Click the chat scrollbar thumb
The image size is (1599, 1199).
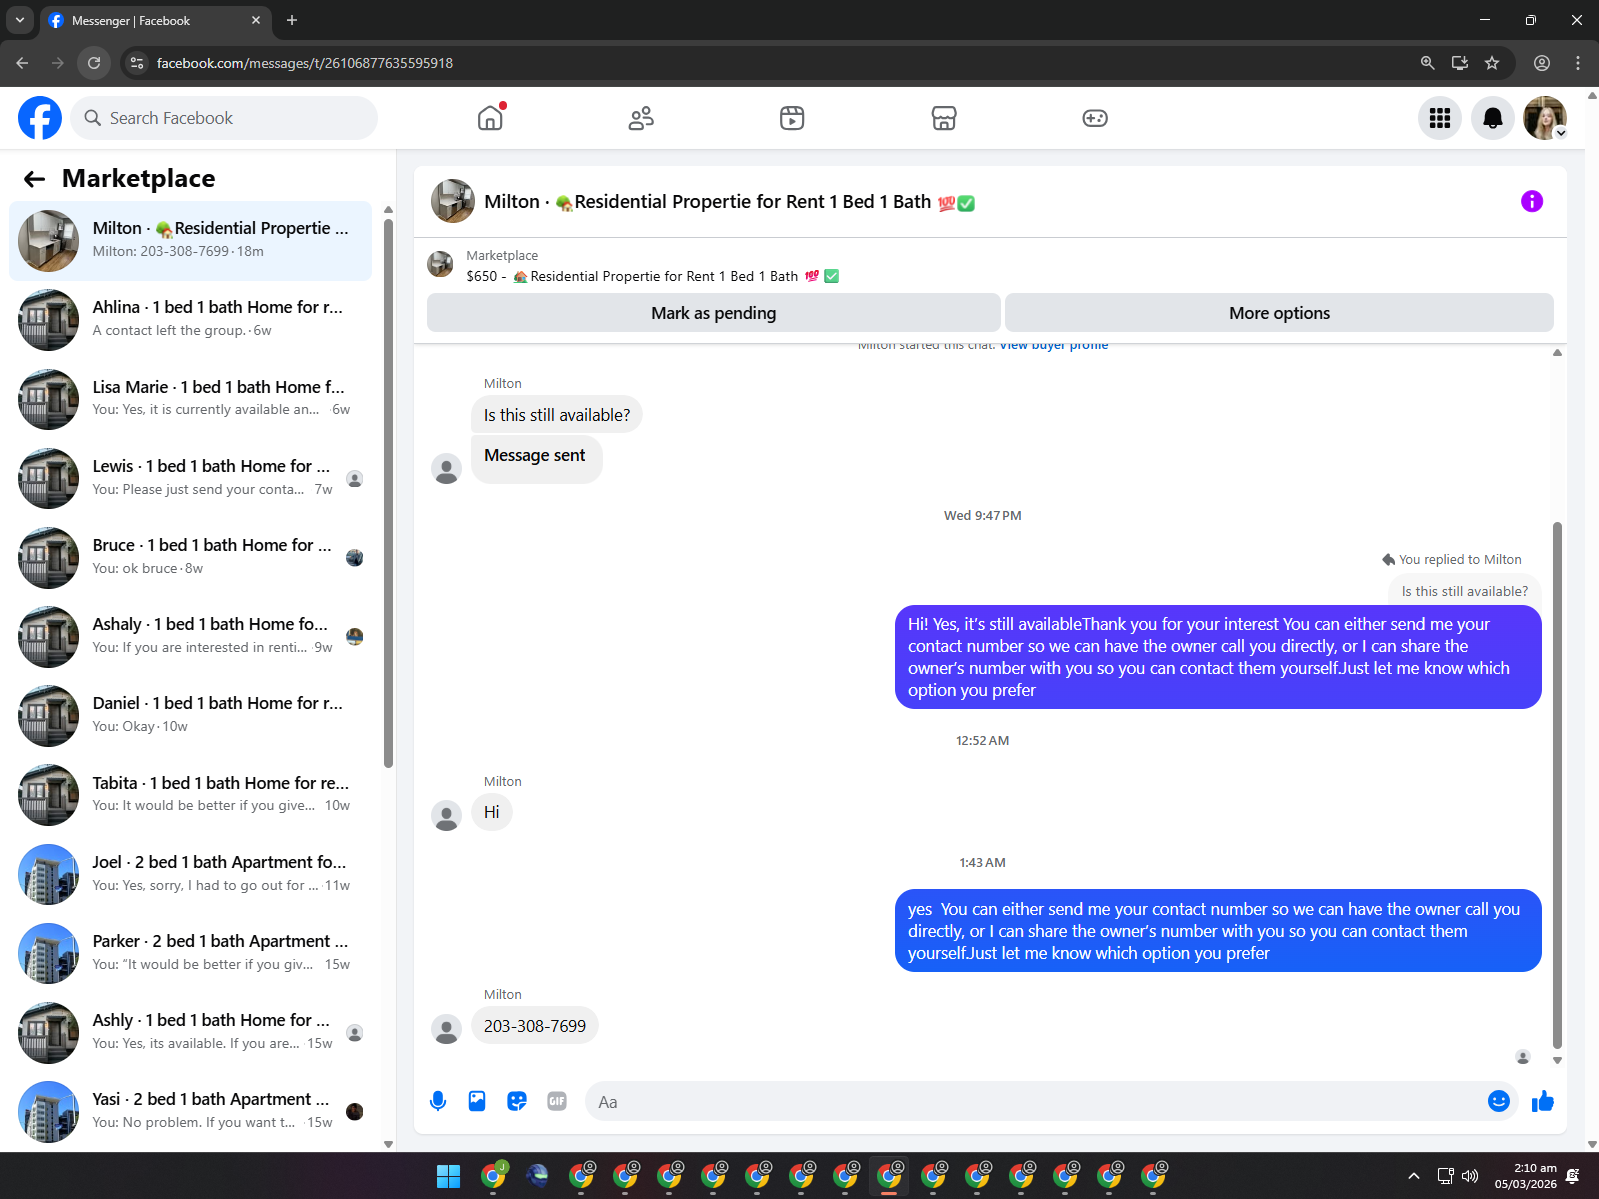click(1557, 786)
